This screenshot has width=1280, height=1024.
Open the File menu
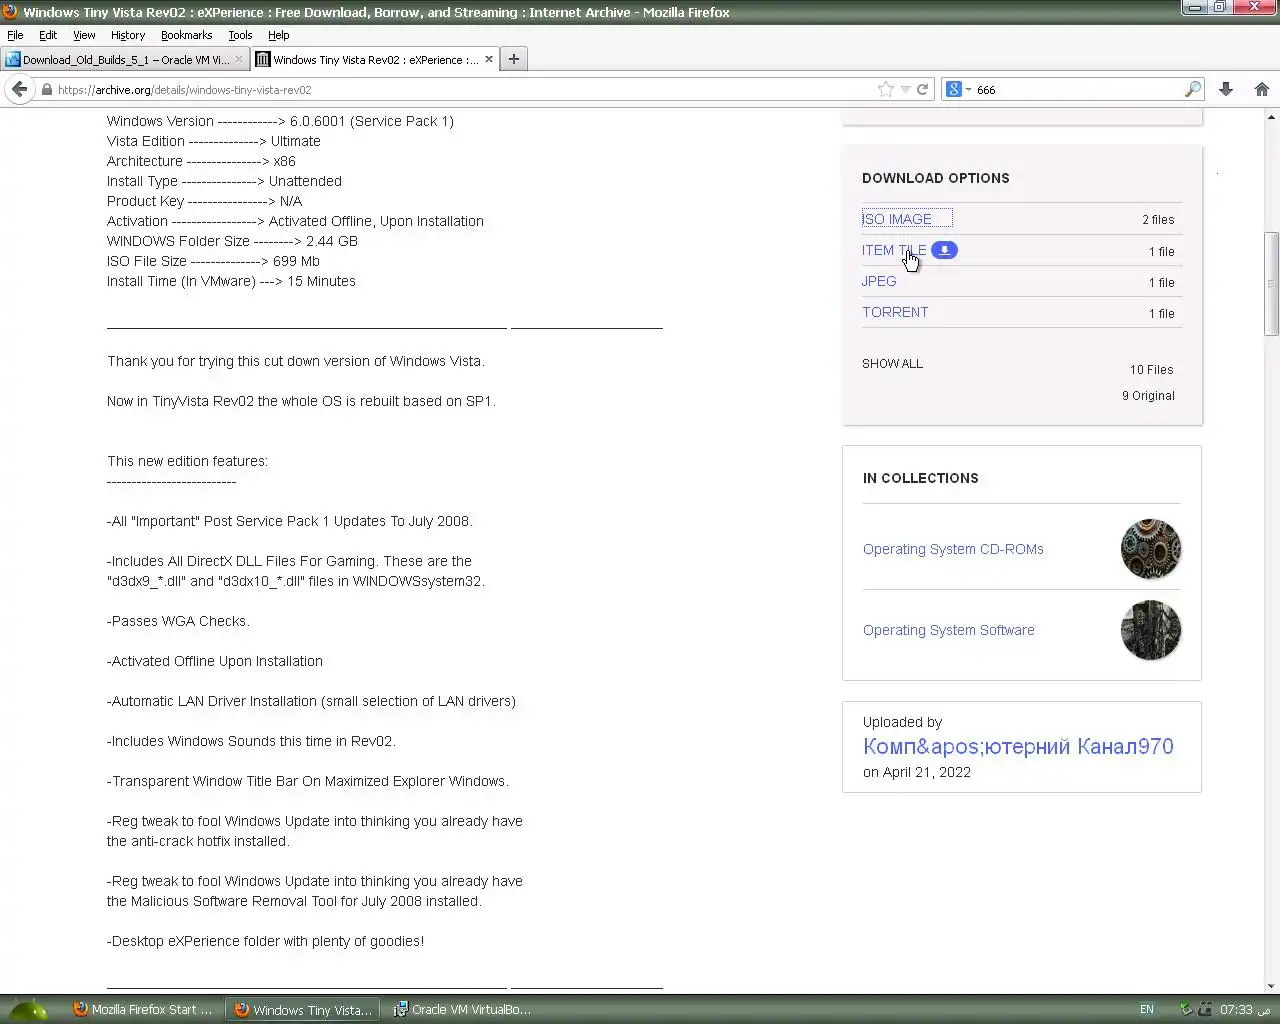point(15,35)
